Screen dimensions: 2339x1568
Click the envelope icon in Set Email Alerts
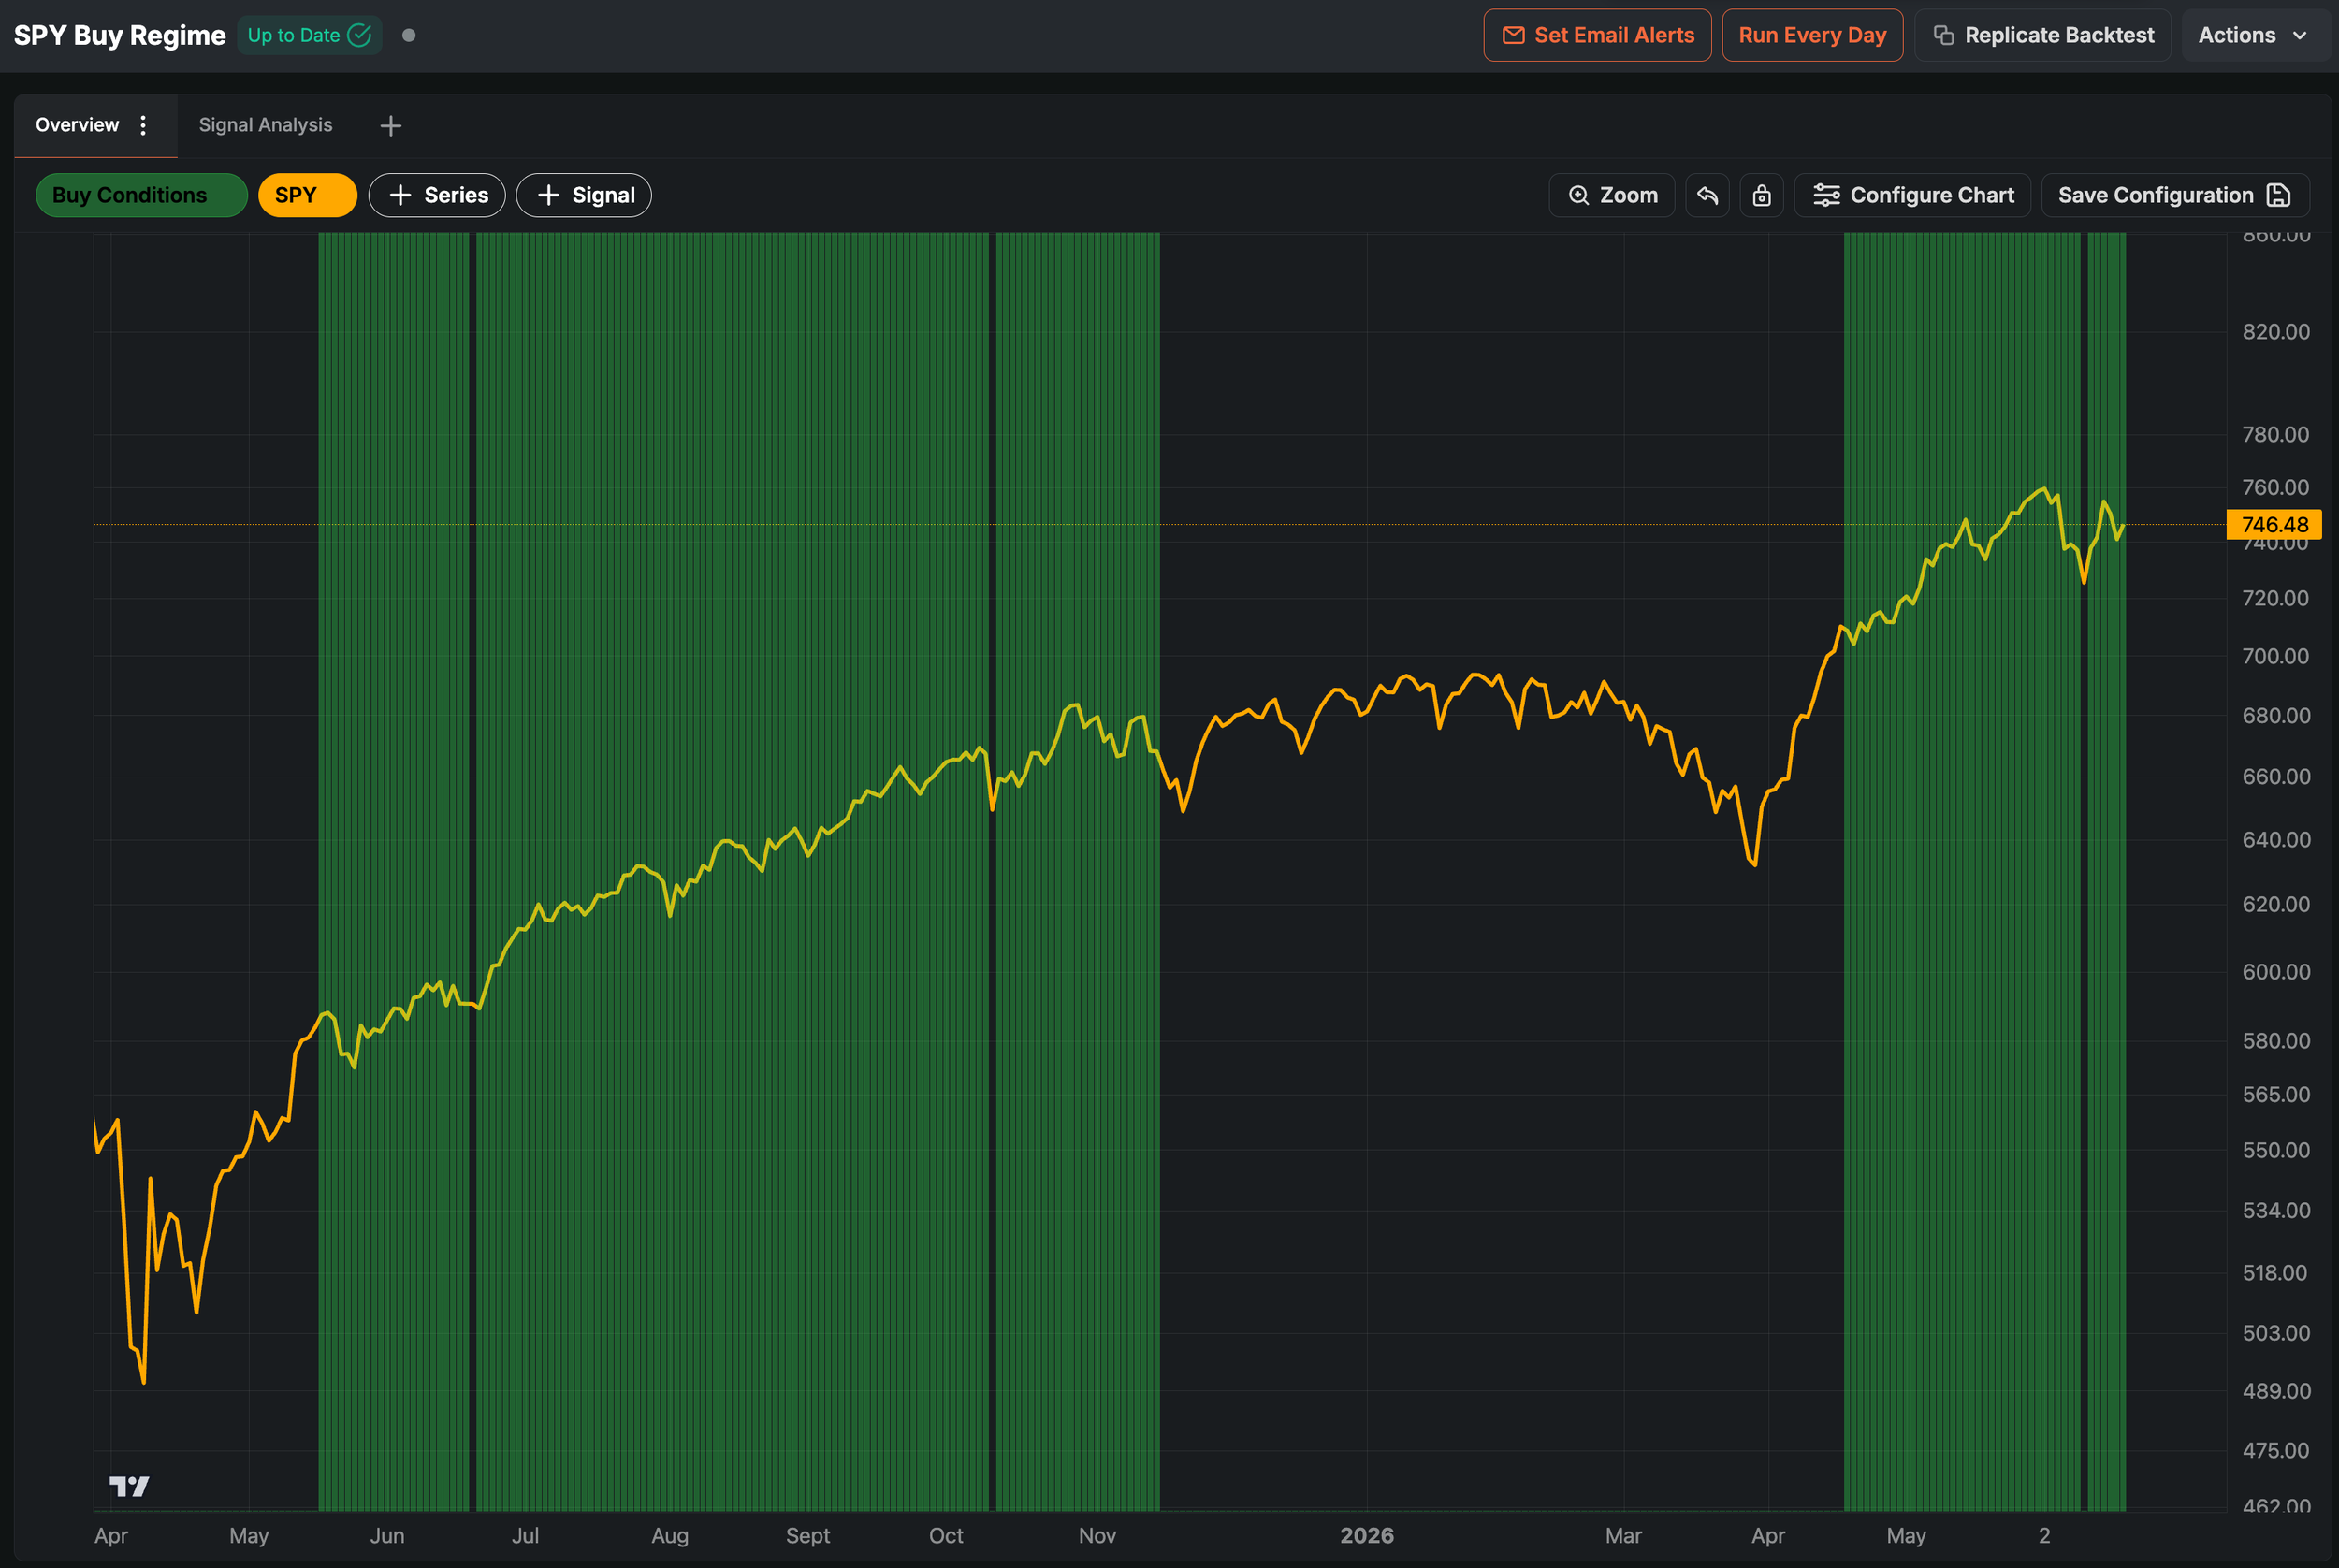click(x=1513, y=35)
